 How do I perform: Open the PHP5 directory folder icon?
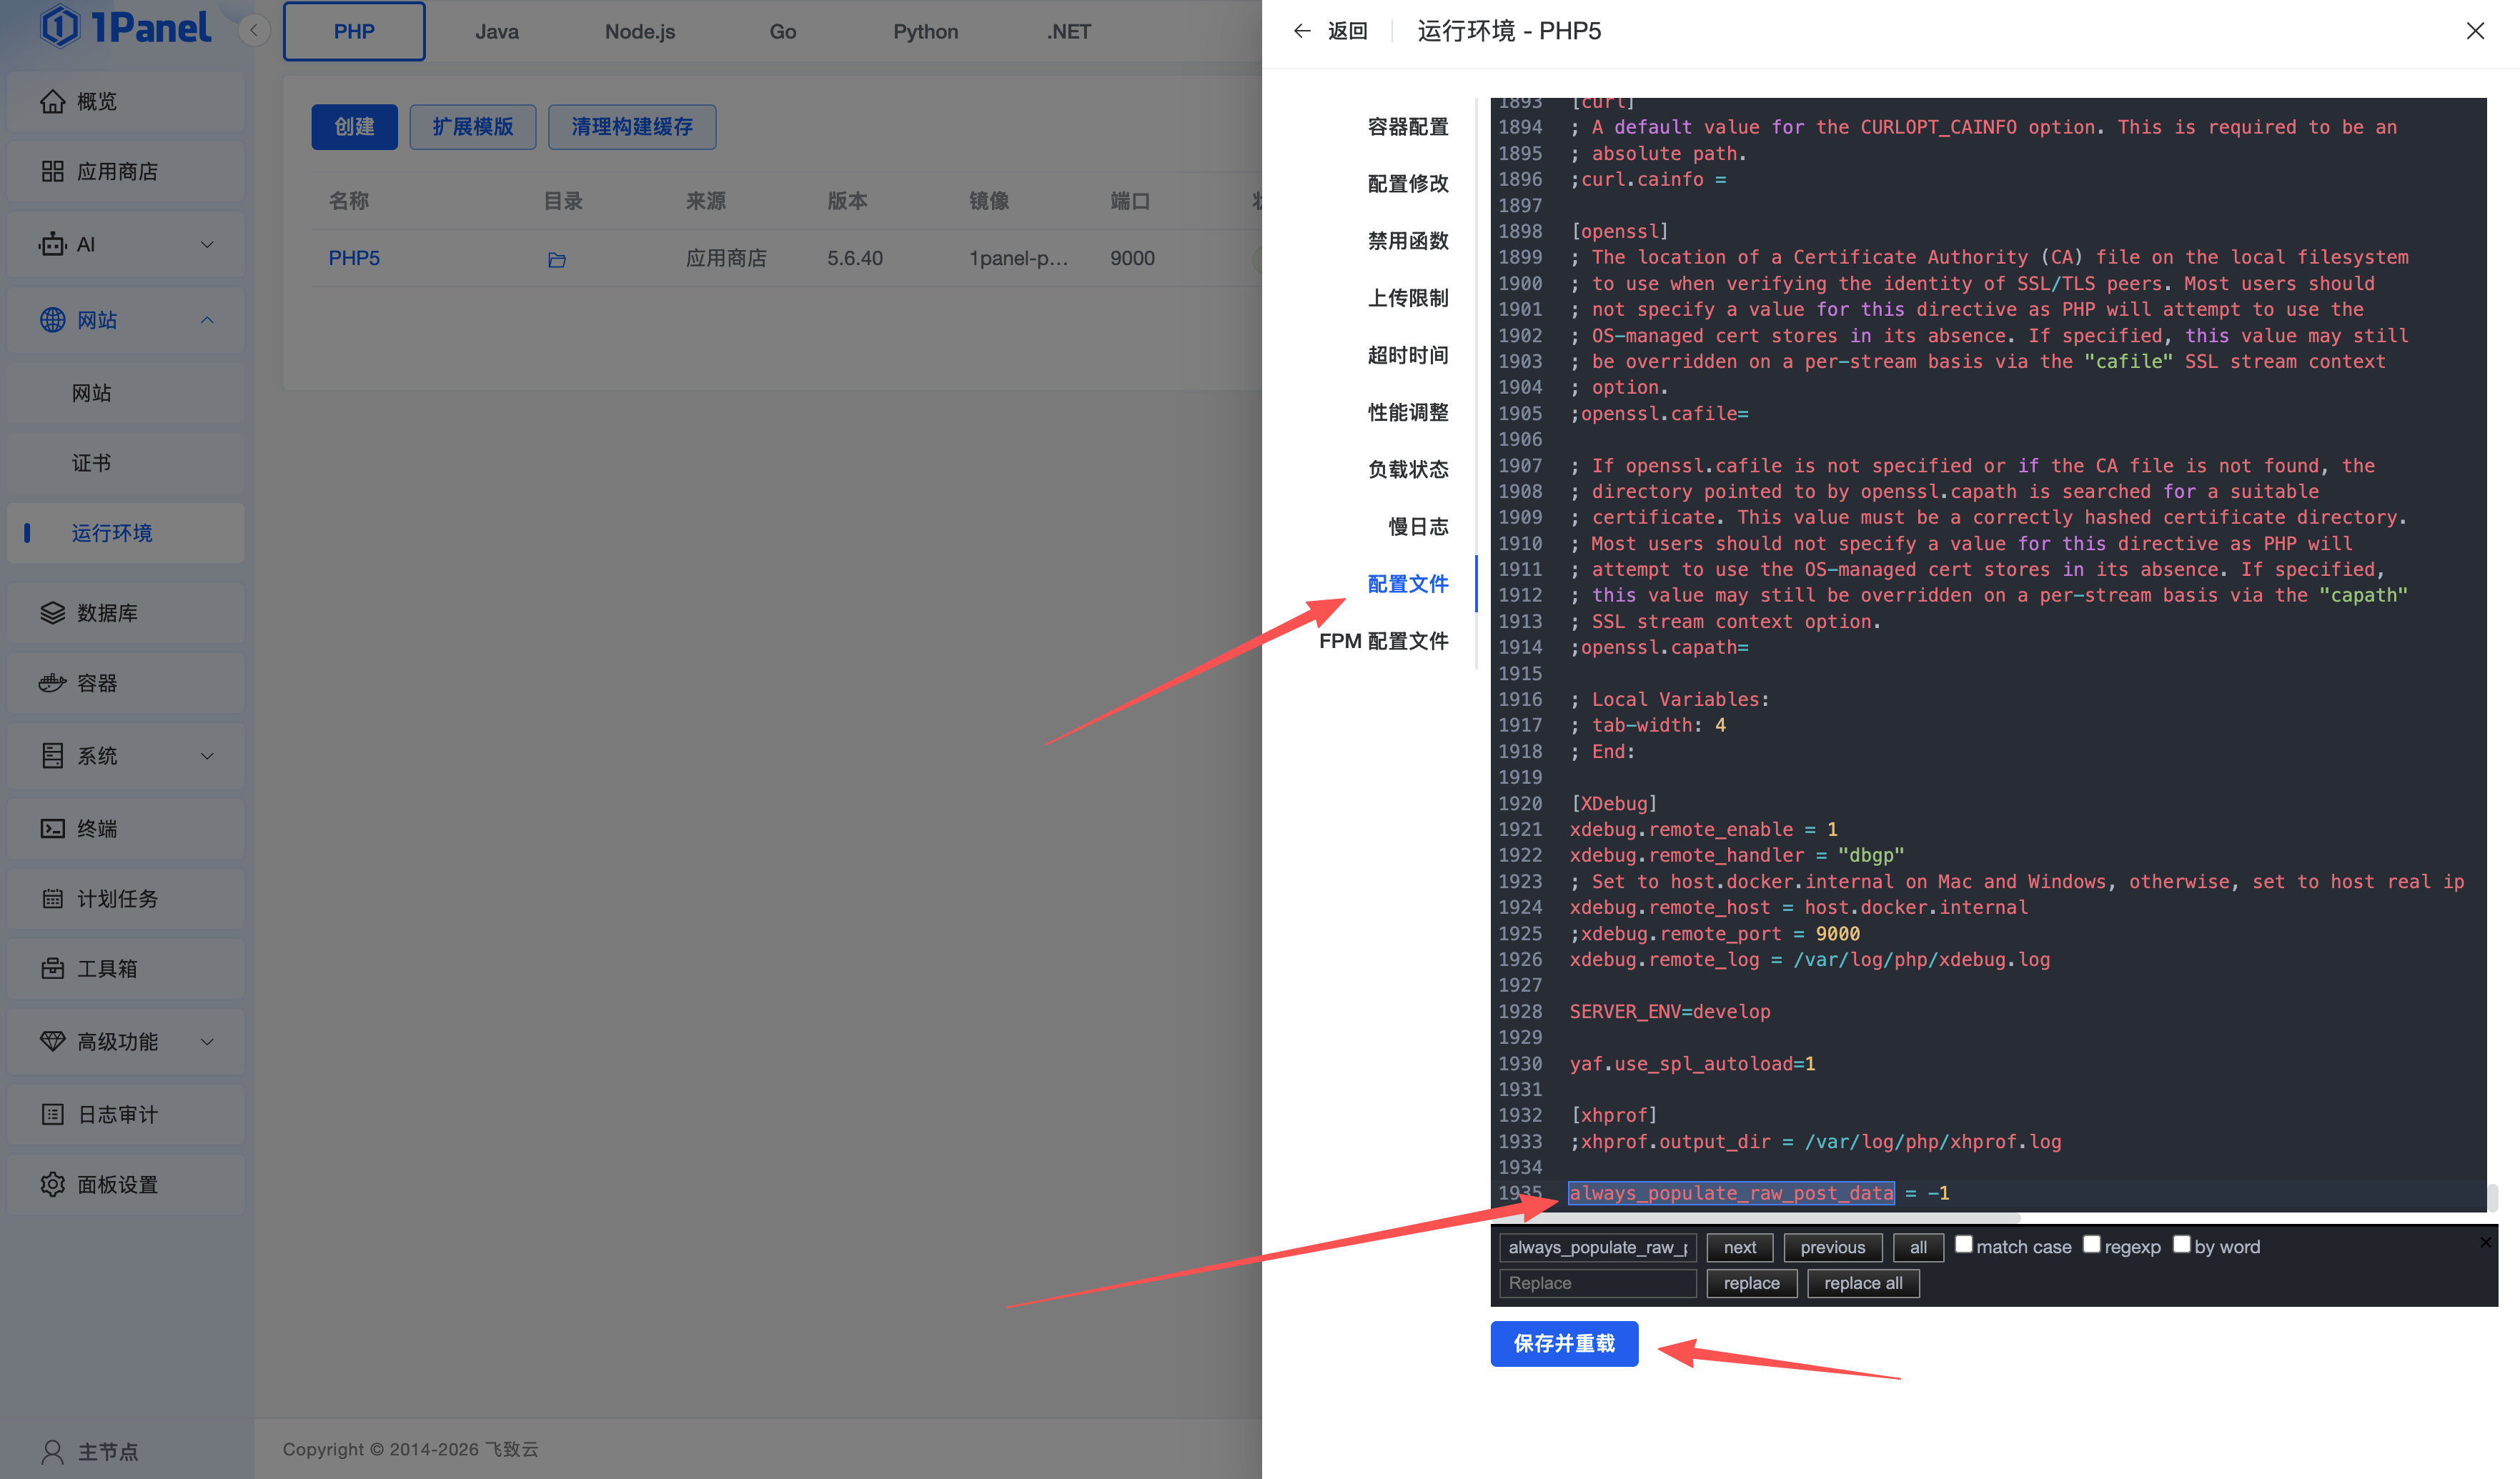pos(557,260)
